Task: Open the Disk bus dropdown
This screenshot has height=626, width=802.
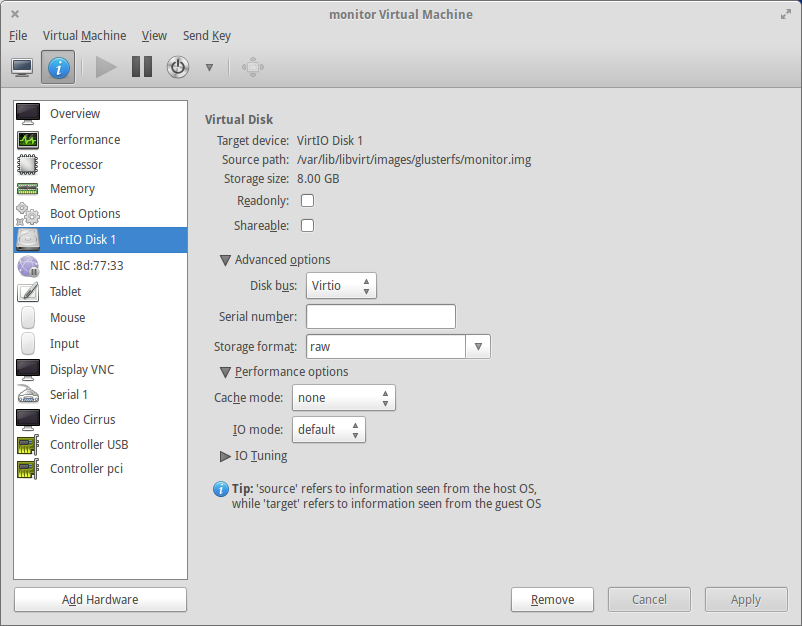Action: click(x=341, y=286)
